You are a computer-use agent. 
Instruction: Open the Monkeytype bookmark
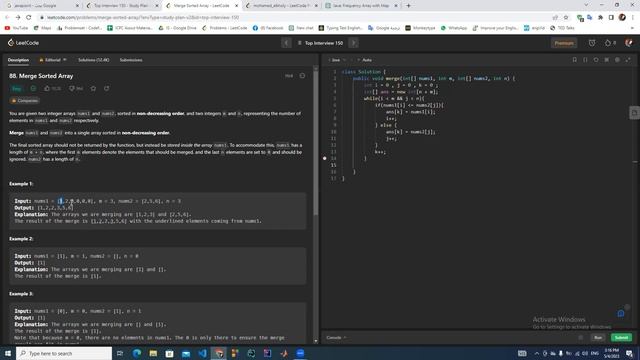click(x=420, y=28)
